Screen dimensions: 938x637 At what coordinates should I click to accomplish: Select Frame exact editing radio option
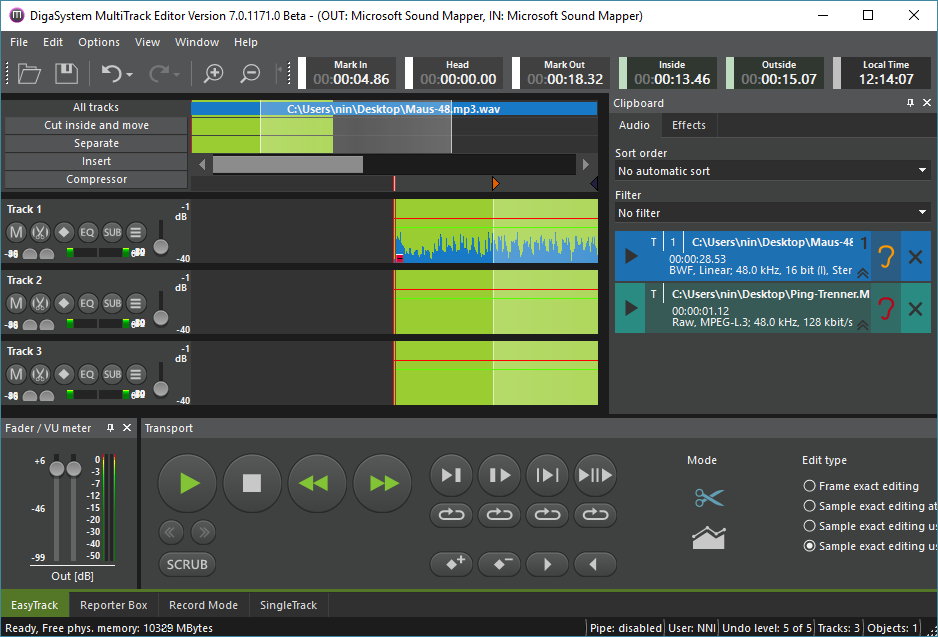click(810, 486)
